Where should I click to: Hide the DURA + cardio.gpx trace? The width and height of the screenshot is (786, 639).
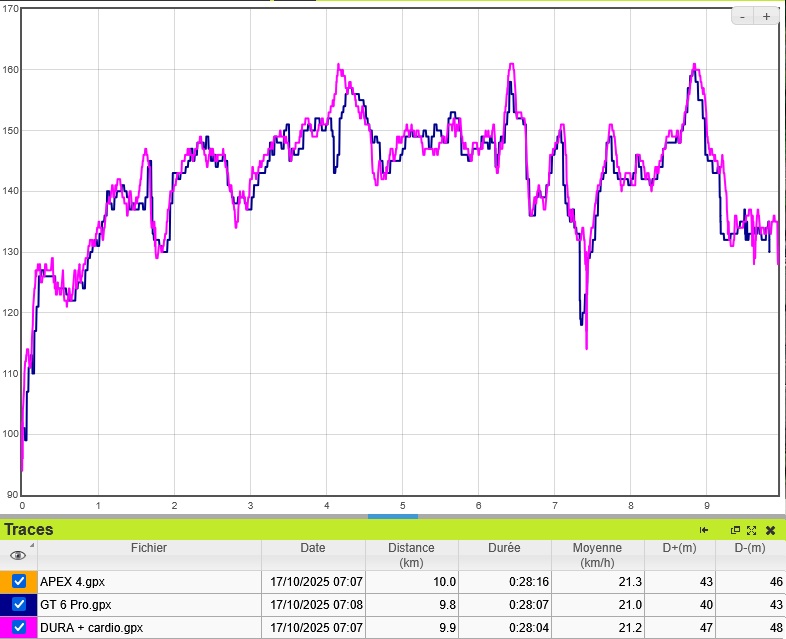pyautogui.click(x=19, y=627)
